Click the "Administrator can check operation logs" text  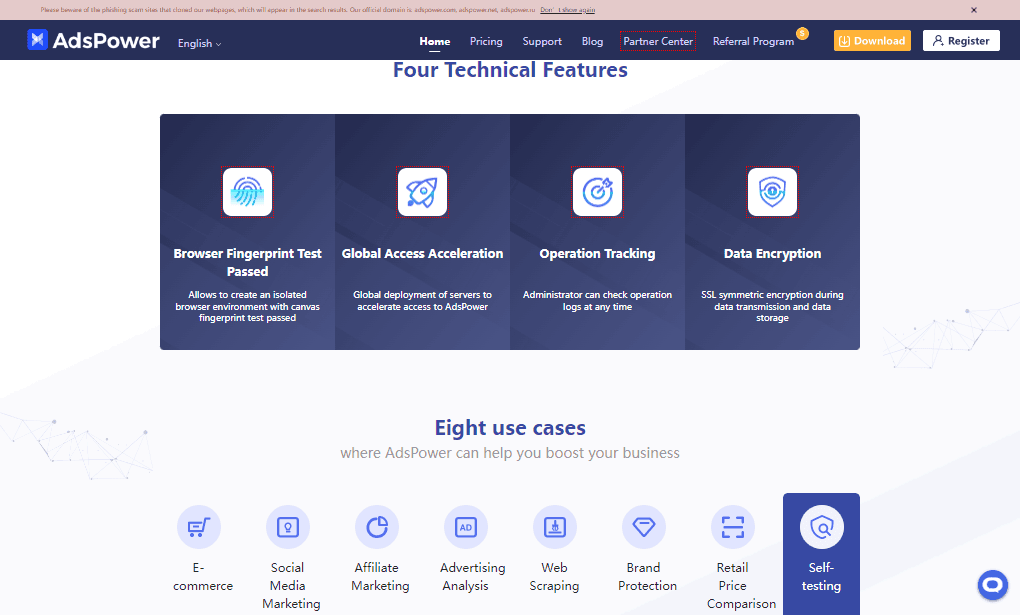coord(597,301)
